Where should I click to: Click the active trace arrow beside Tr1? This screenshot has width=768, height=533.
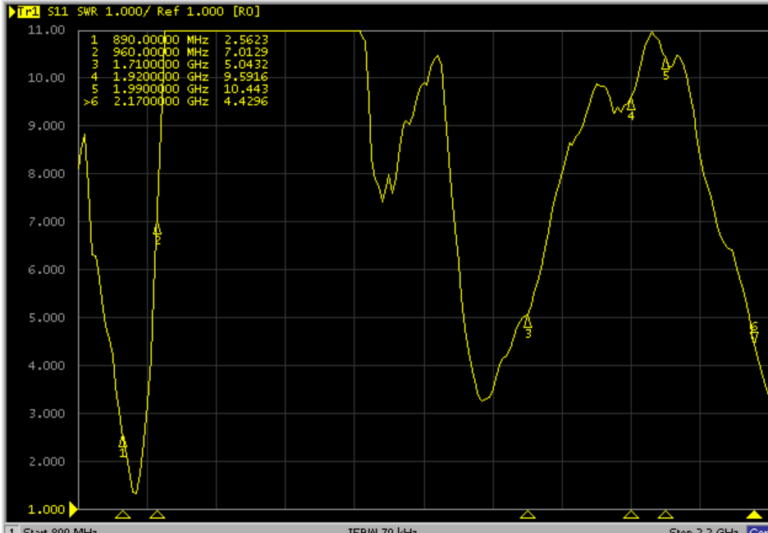(12, 12)
